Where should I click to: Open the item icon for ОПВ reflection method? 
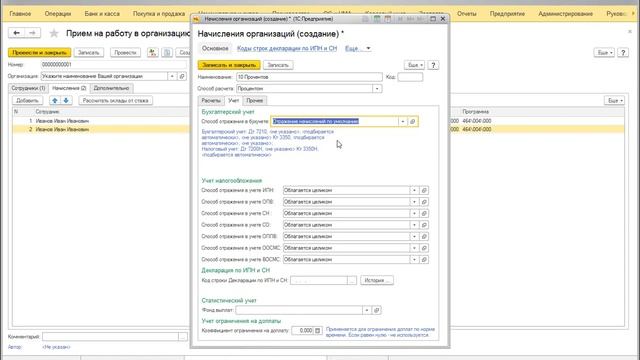coord(424,202)
